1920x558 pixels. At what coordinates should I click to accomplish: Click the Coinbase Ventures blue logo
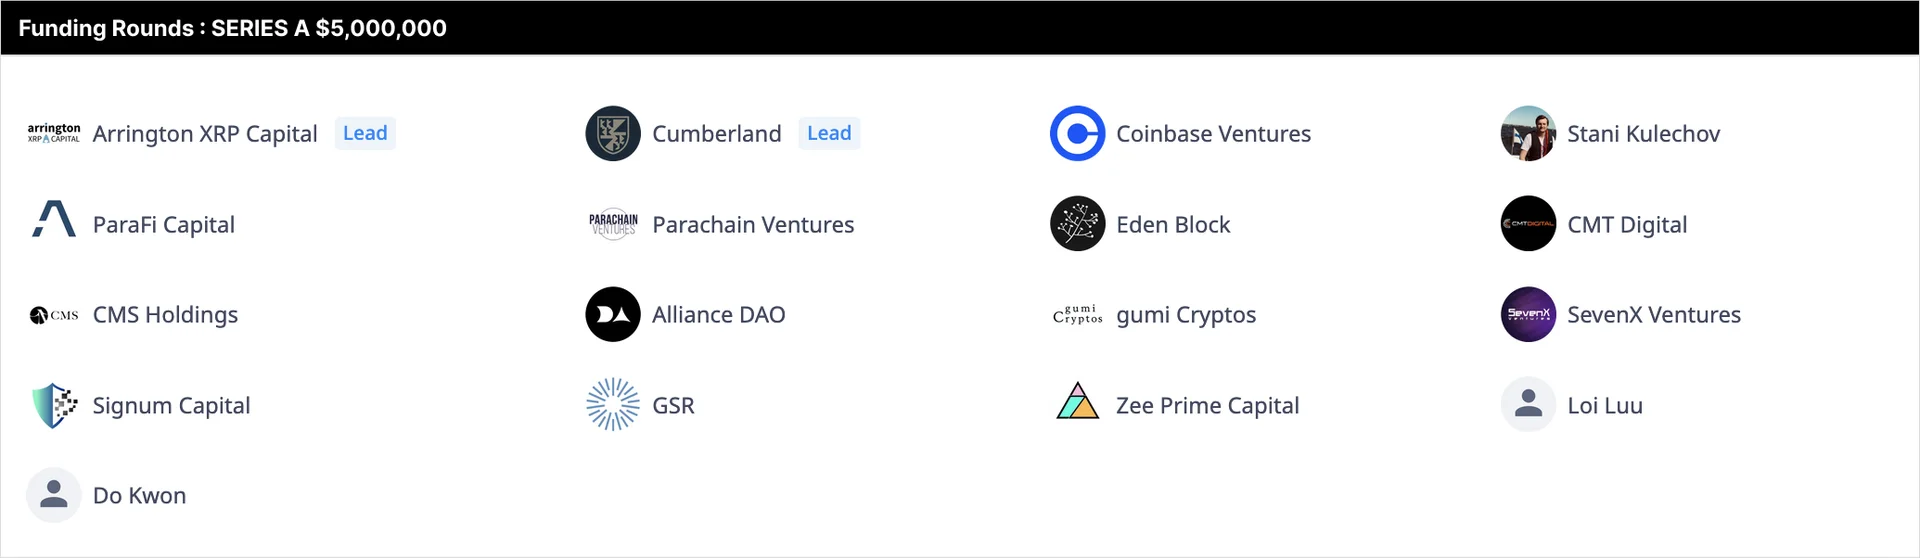(x=1077, y=133)
